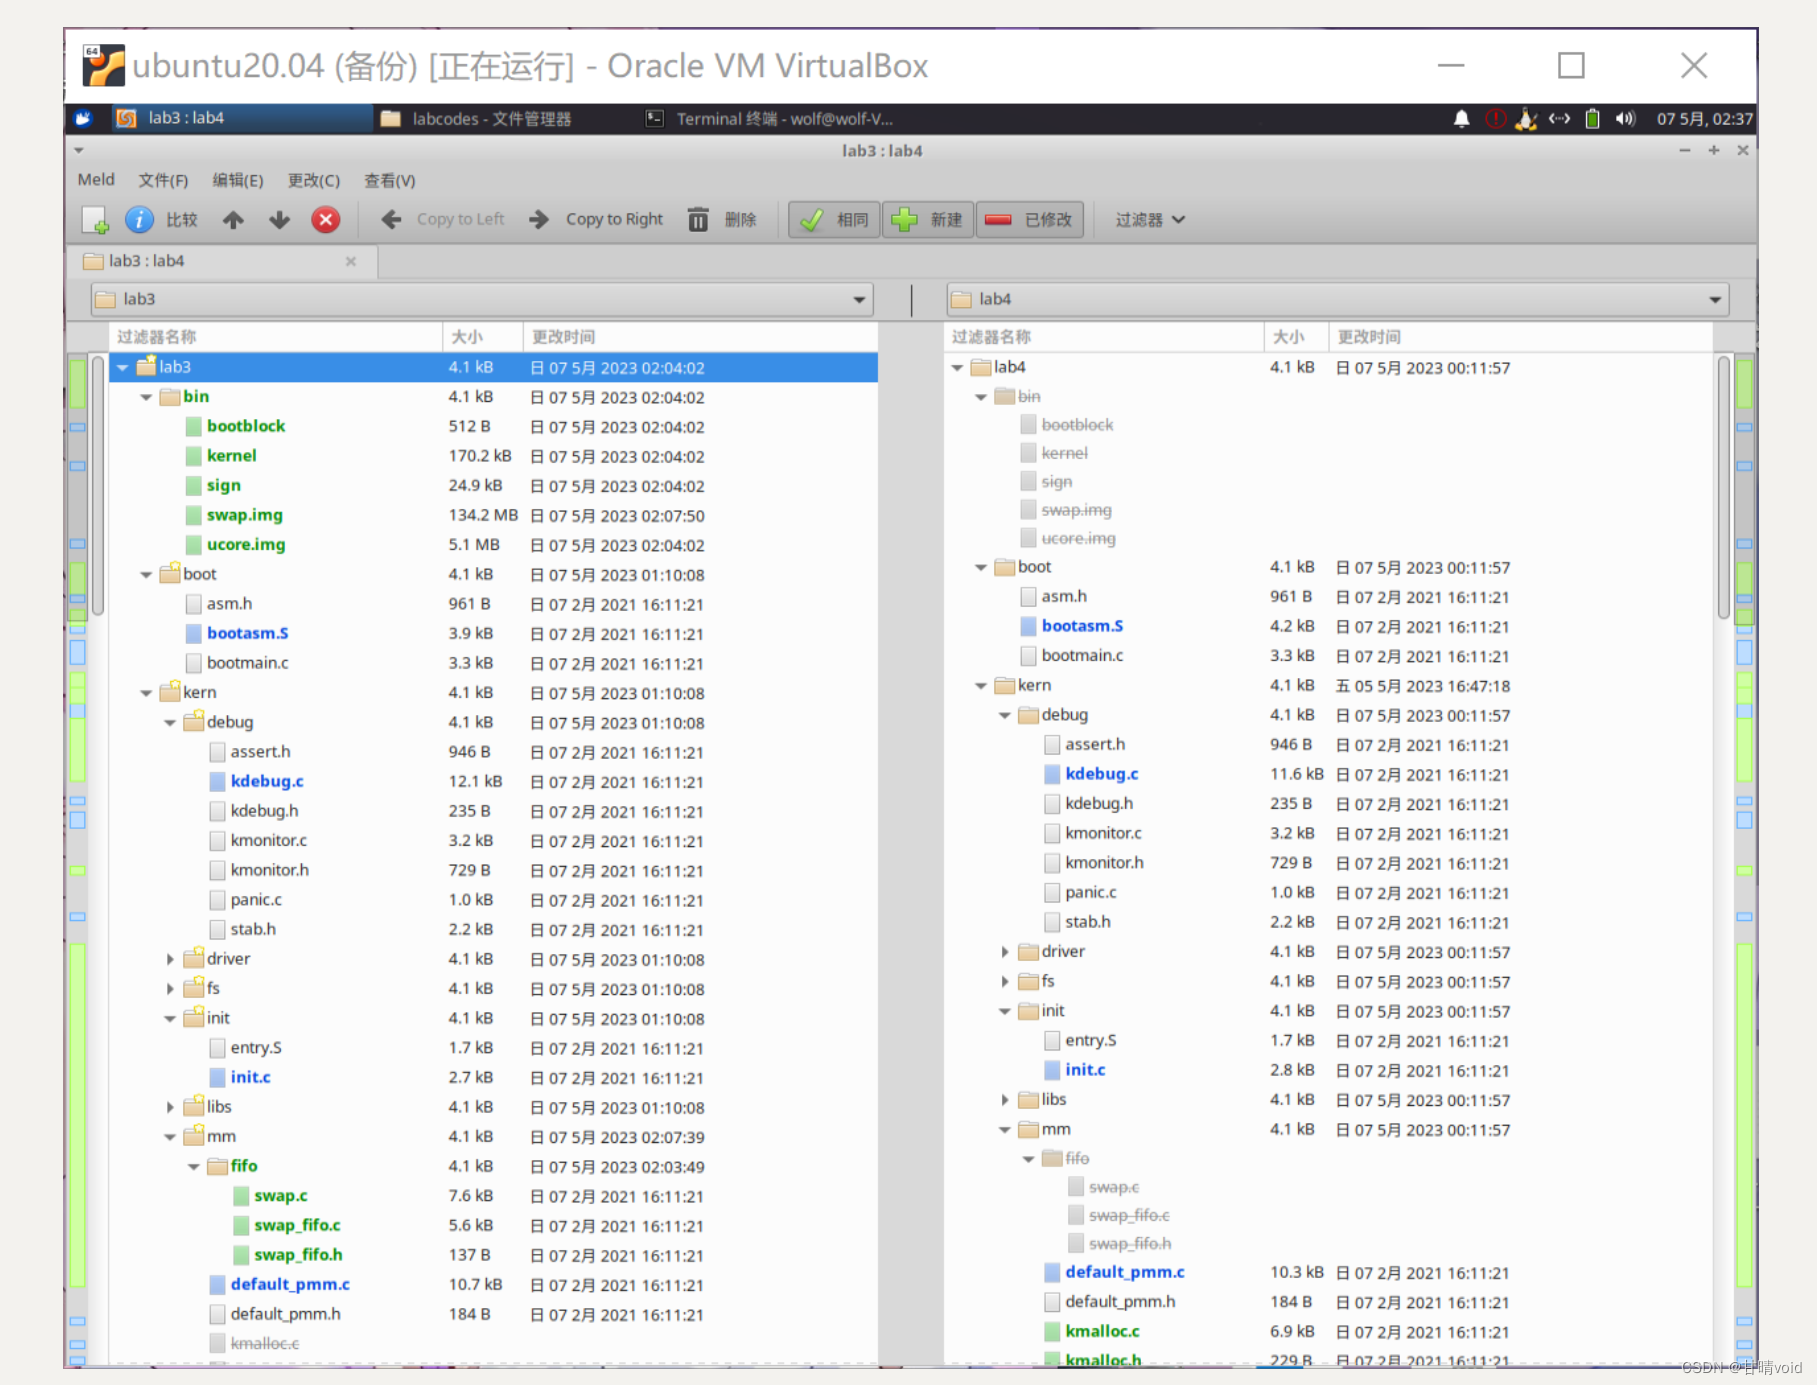Toggle showing 已修改 modified files

pyautogui.click(x=1030, y=220)
